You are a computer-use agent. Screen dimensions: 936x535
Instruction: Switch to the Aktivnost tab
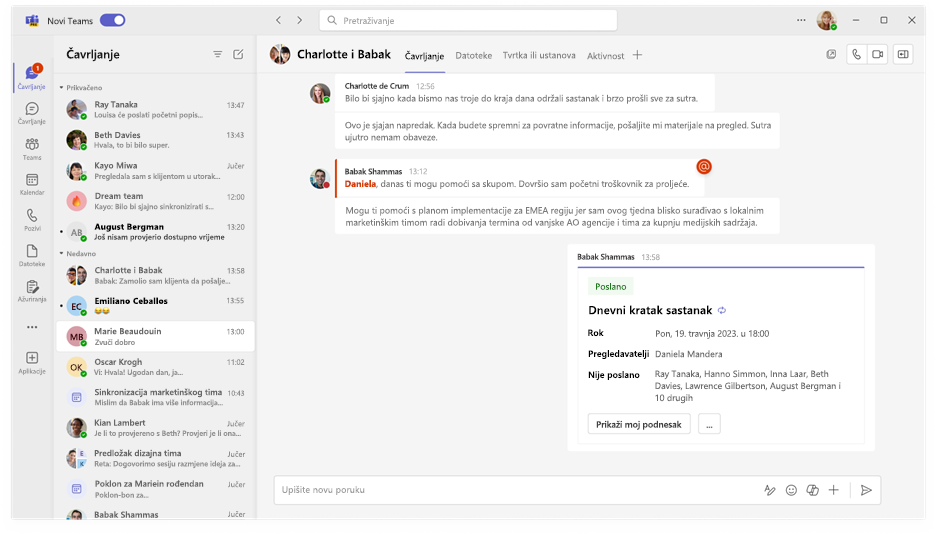[x=605, y=56]
